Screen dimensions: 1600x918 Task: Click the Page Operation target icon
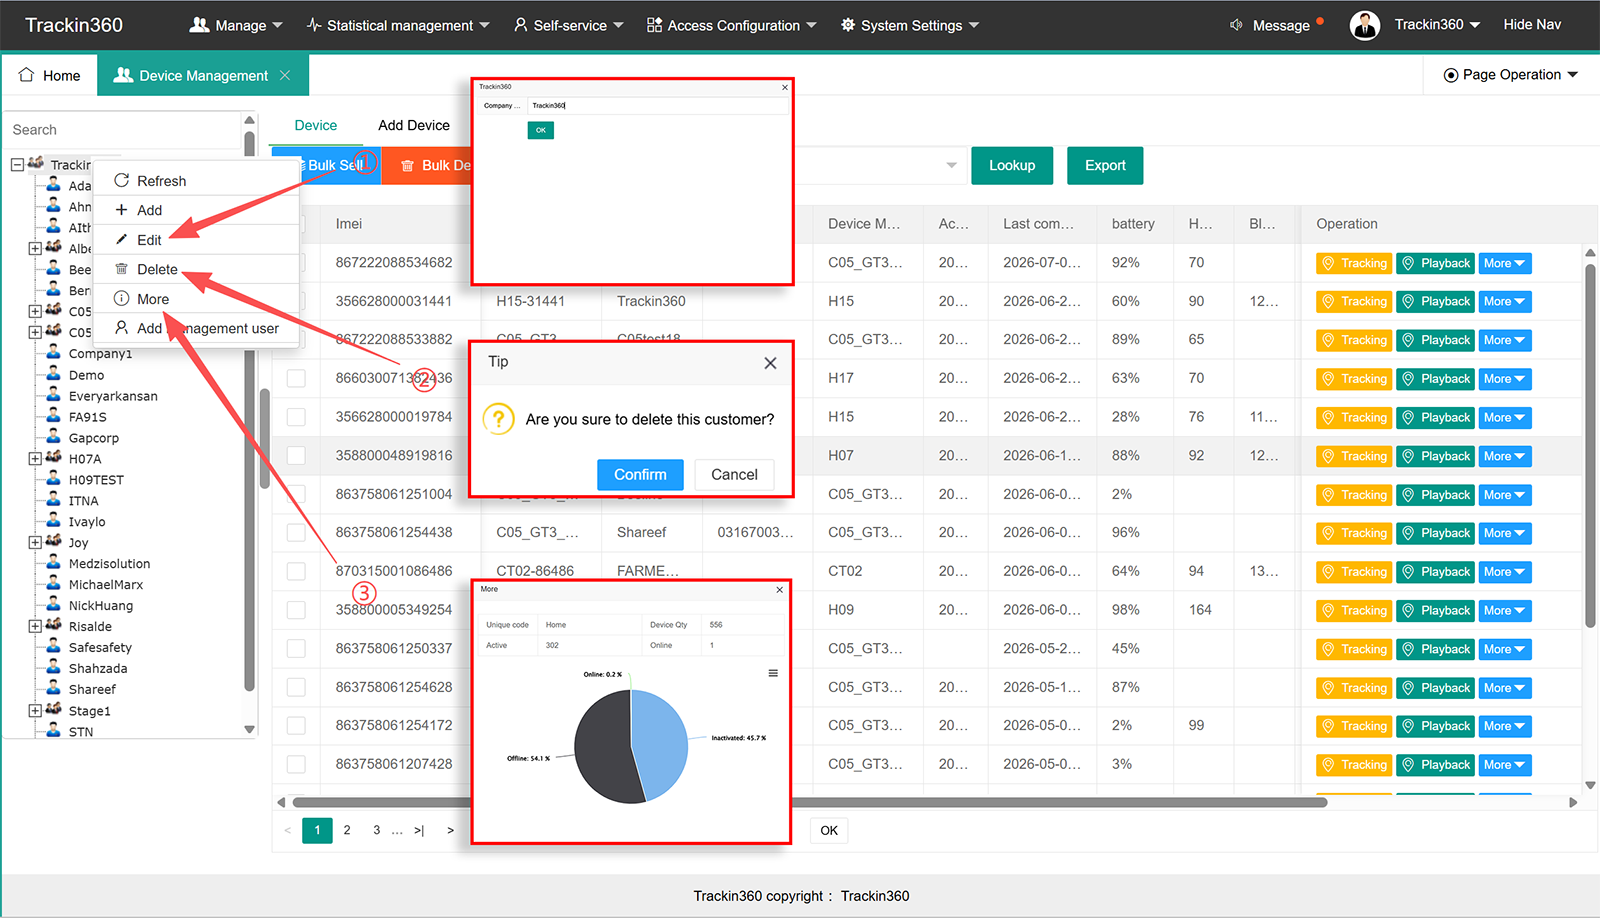tap(1450, 75)
